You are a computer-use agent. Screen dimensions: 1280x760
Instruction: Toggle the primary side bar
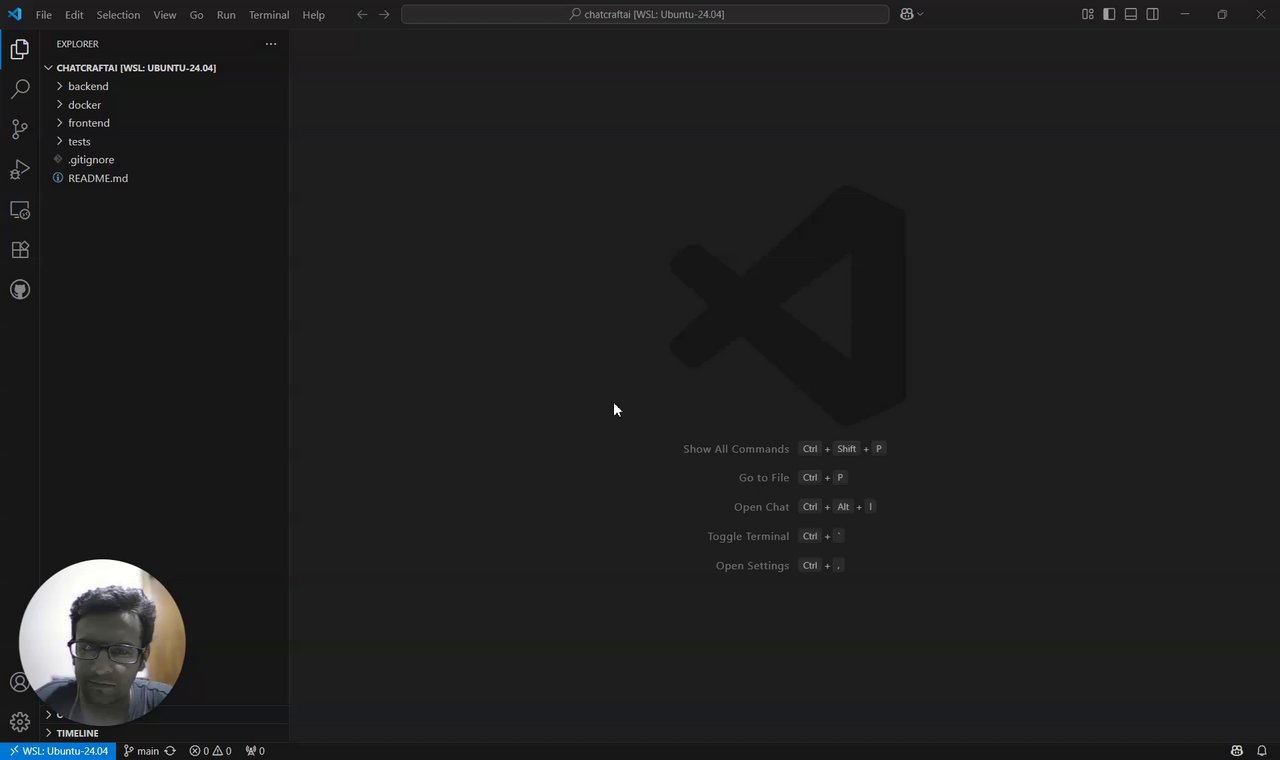click(1109, 14)
